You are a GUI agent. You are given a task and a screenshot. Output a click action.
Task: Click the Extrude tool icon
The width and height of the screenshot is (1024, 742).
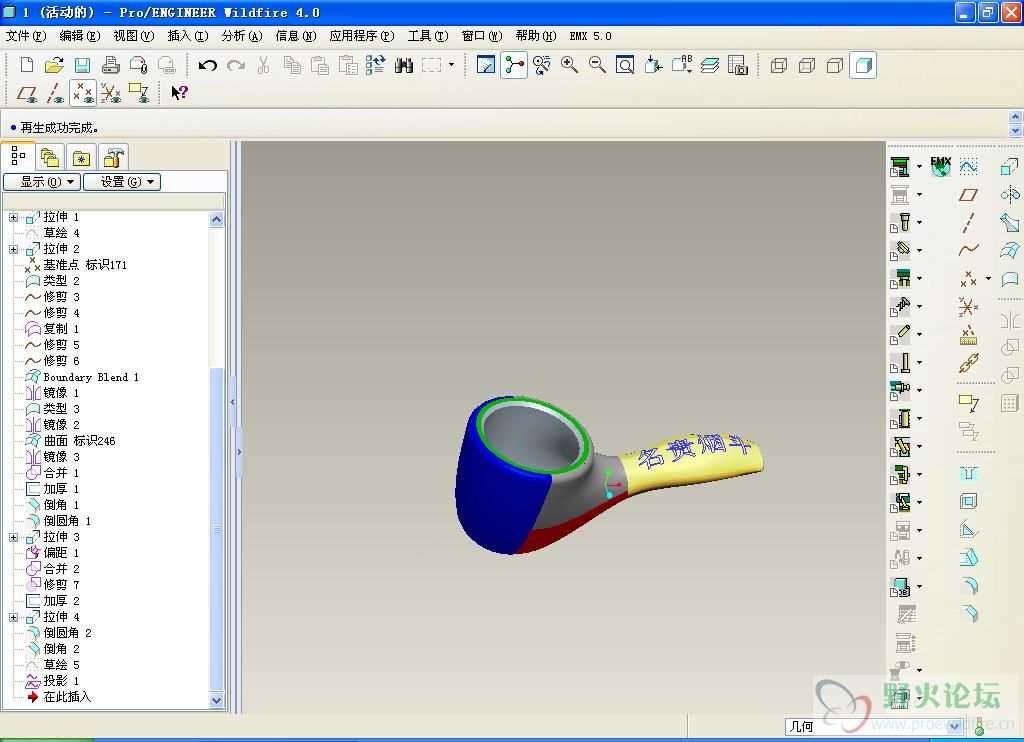[x=1010, y=167]
